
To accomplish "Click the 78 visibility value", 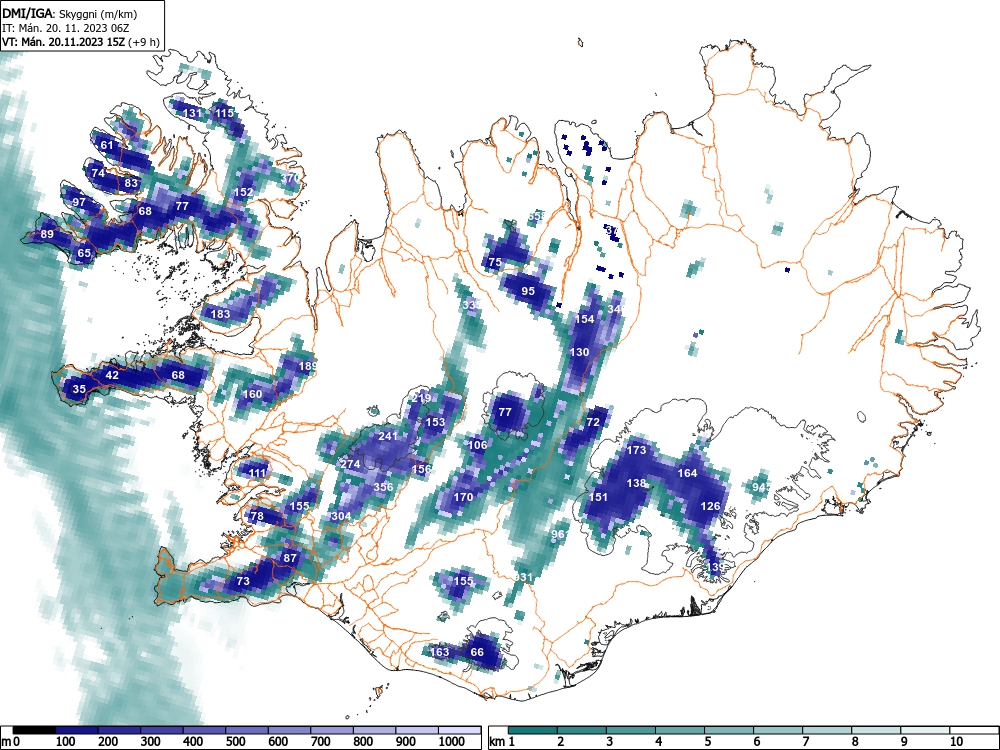I will tap(257, 516).
